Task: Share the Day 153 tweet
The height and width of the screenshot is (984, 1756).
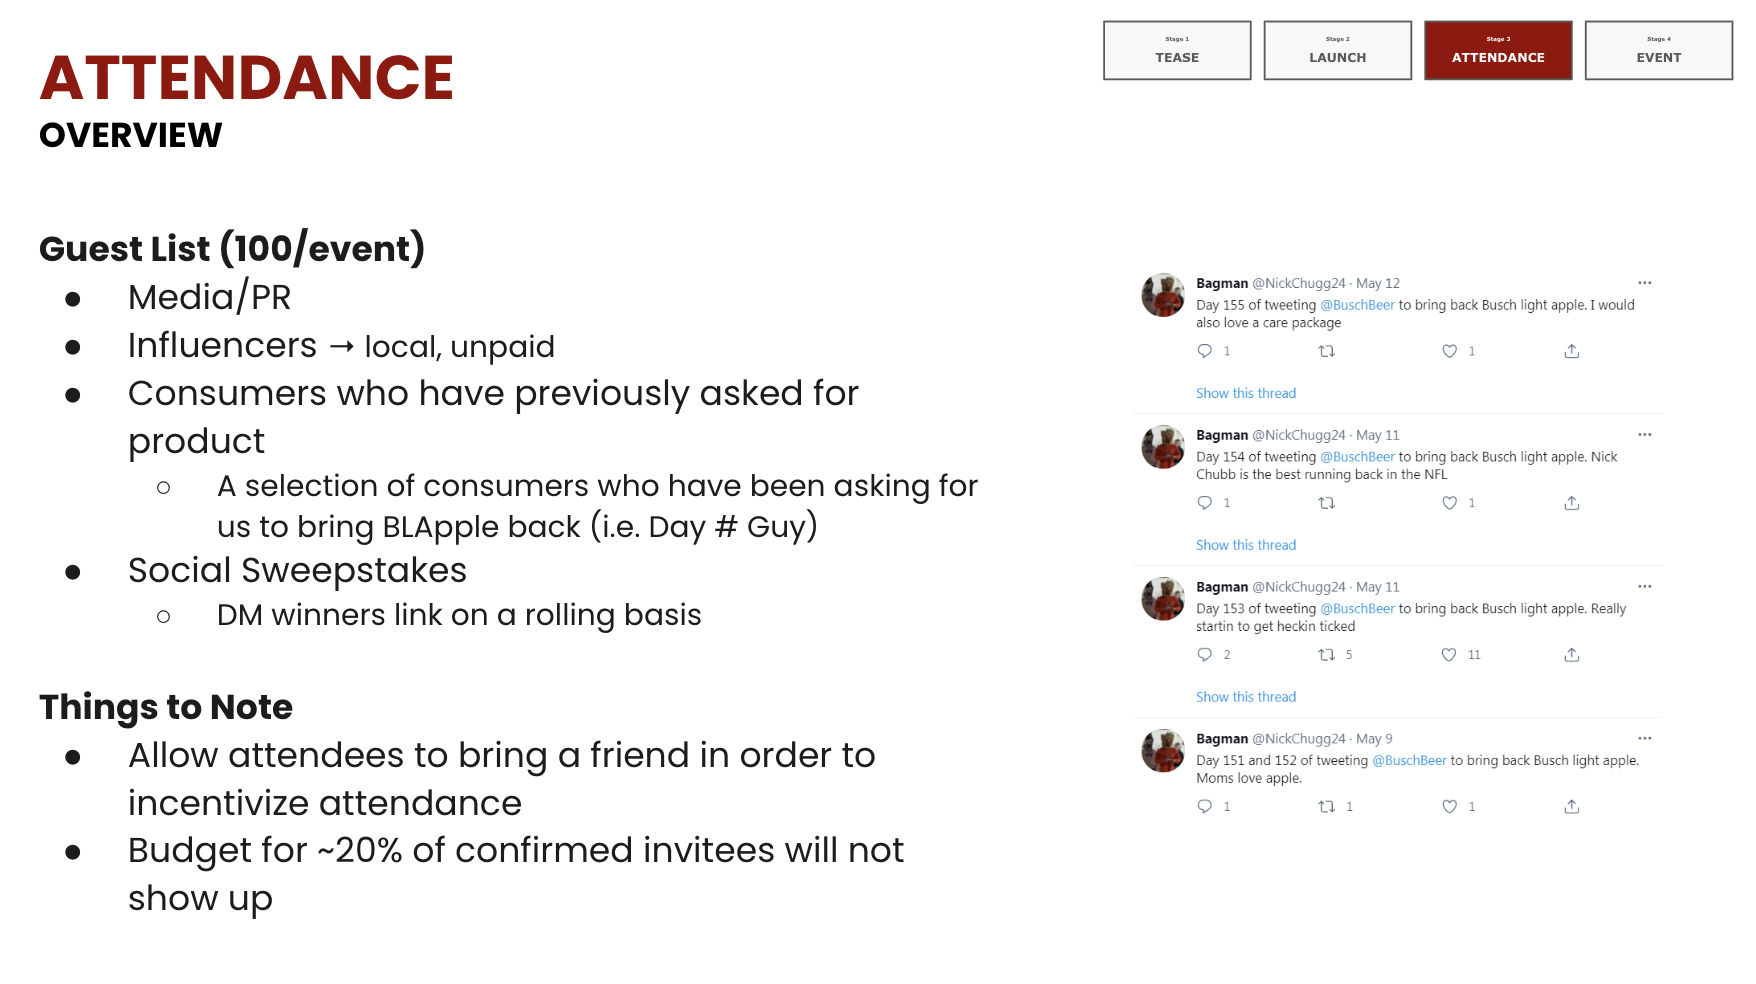Action: [x=1572, y=655]
